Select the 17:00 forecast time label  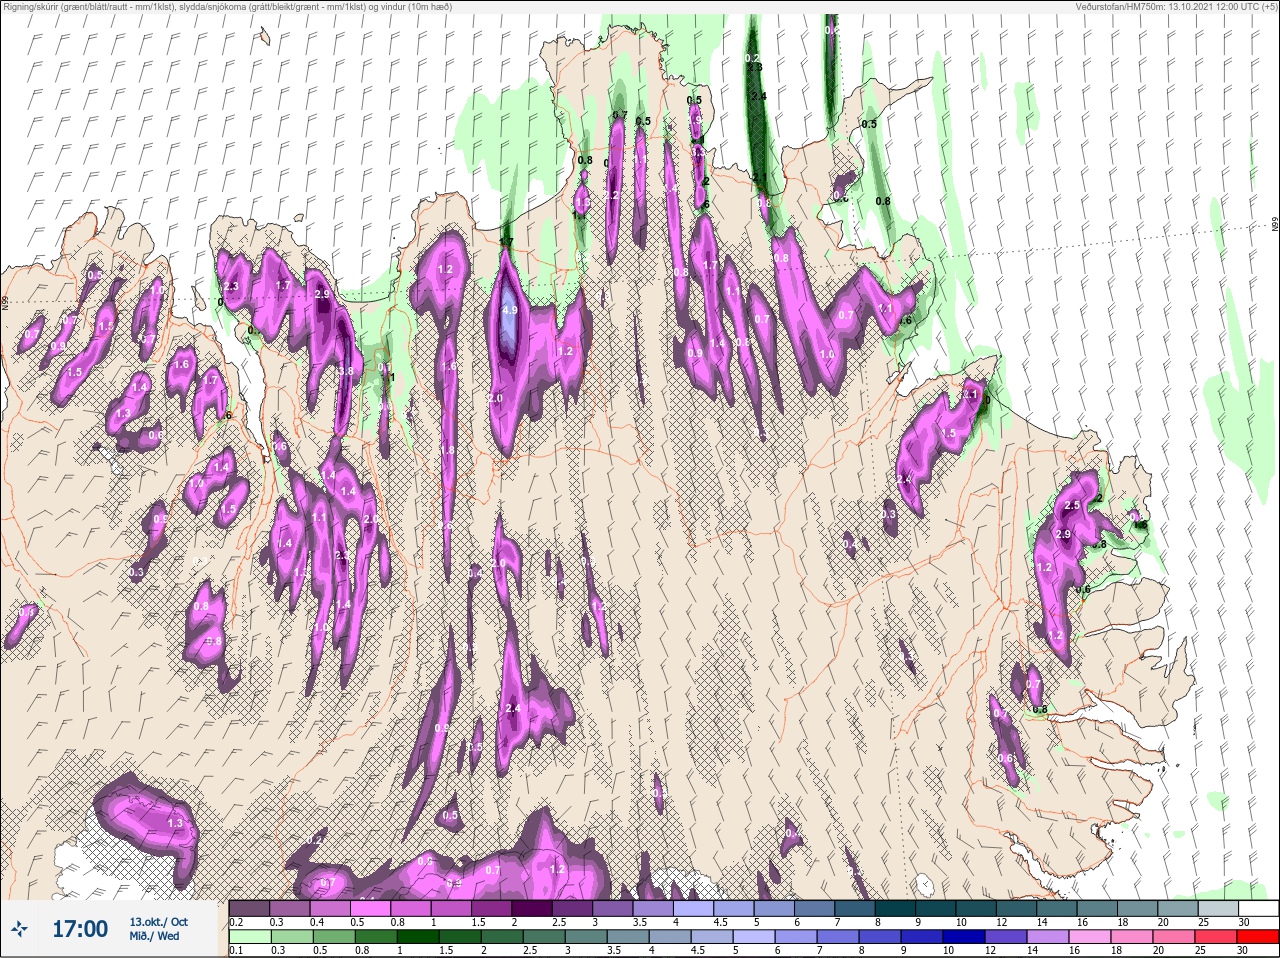tap(80, 929)
